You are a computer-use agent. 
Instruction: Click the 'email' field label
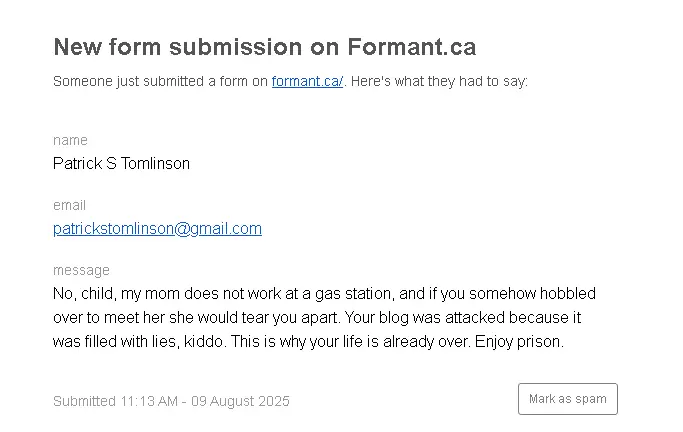(69, 205)
